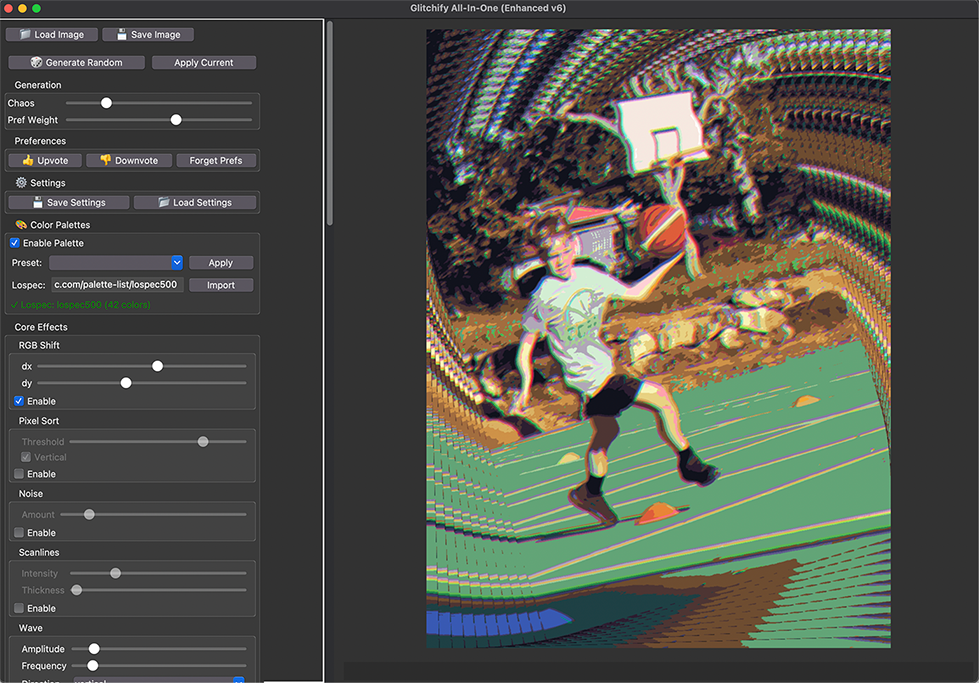Click the Pixel Sort Threshold slider
The height and width of the screenshot is (683, 979).
click(x=203, y=441)
